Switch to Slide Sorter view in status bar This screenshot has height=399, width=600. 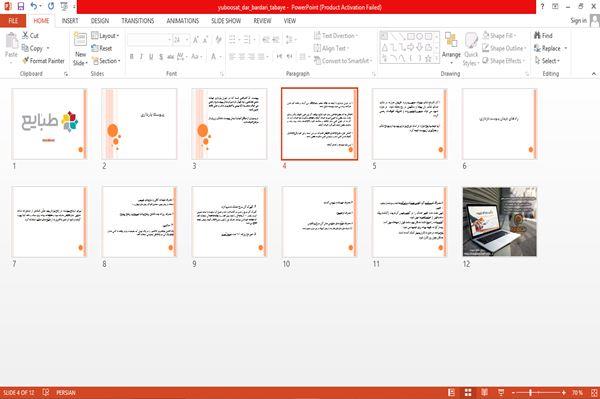click(x=468, y=392)
